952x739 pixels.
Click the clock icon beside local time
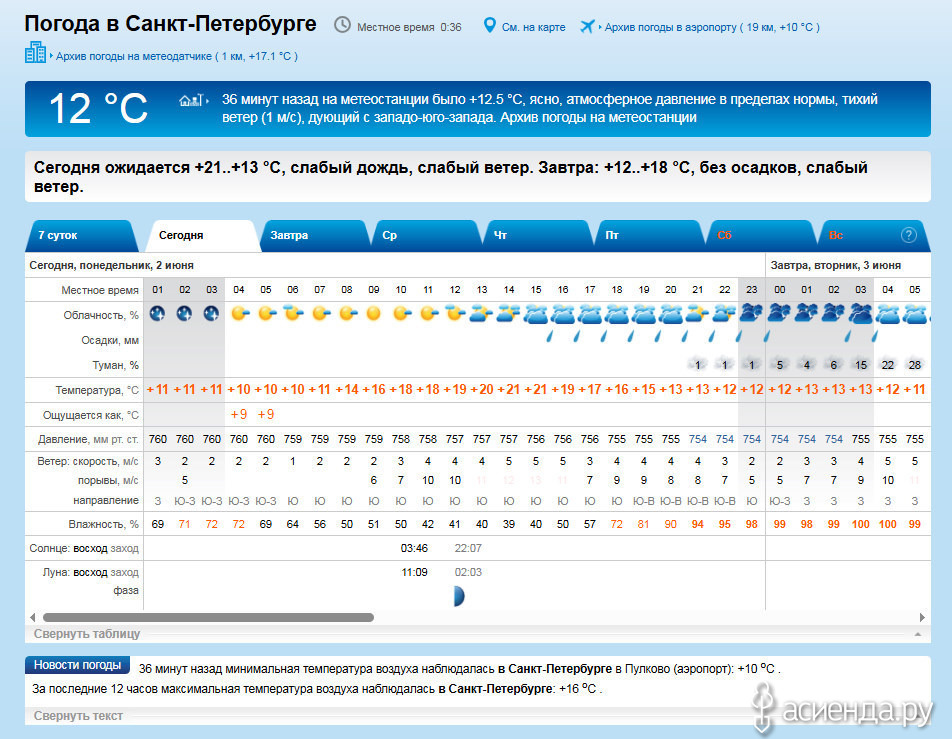(342, 26)
